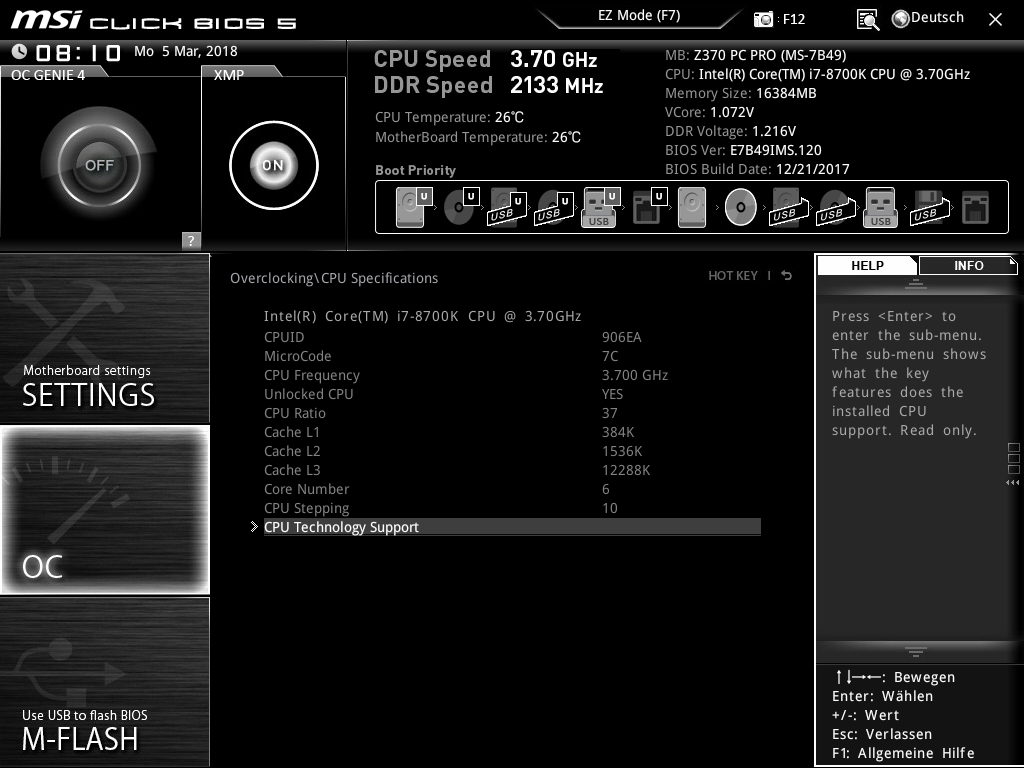
Task: Click the Unlocked CPU value YES
Action: (612, 394)
